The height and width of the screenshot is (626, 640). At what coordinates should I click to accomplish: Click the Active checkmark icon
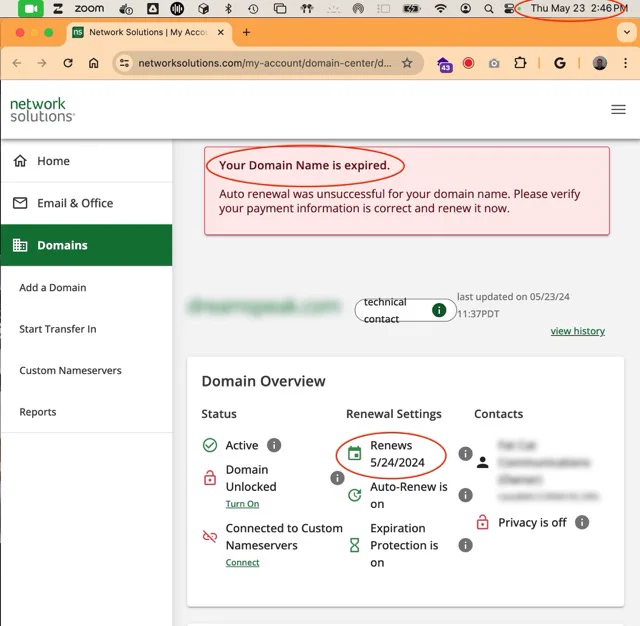pos(210,445)
